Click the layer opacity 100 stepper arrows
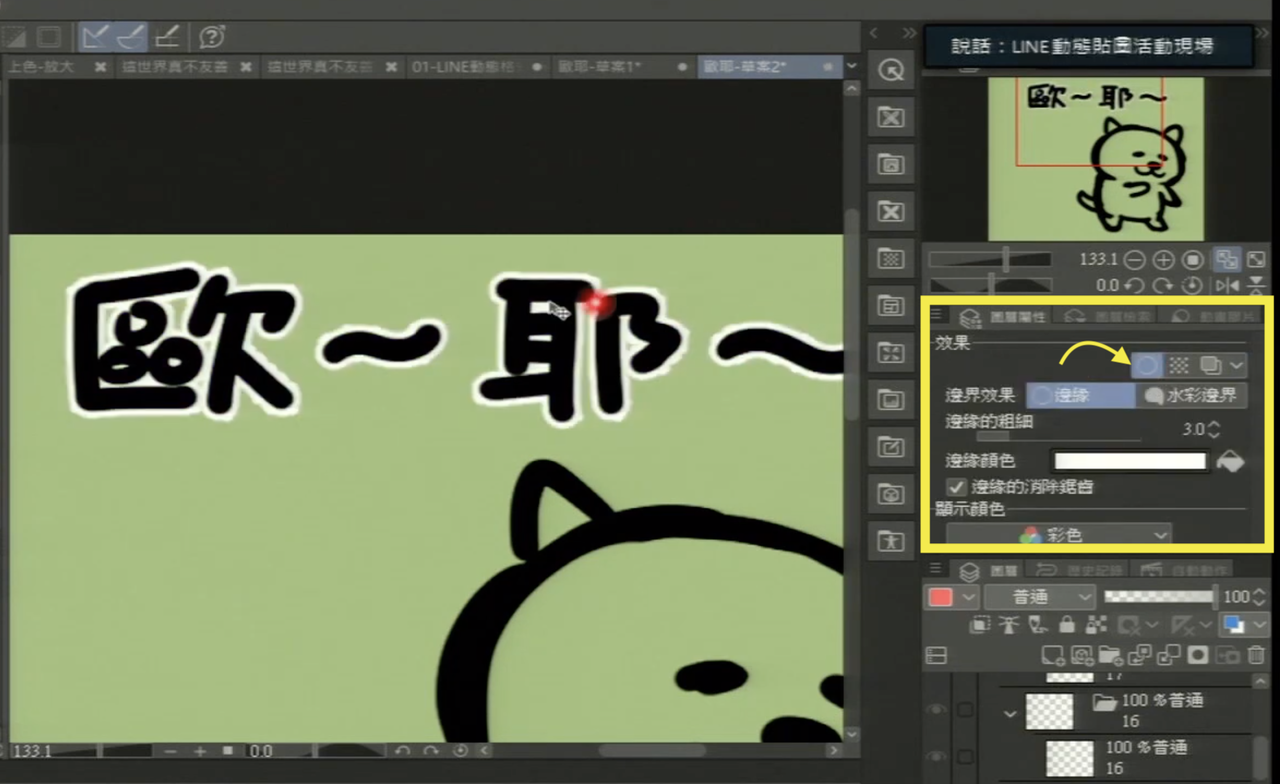This screenshot has height=784, width=1280. pos(1258,597)
